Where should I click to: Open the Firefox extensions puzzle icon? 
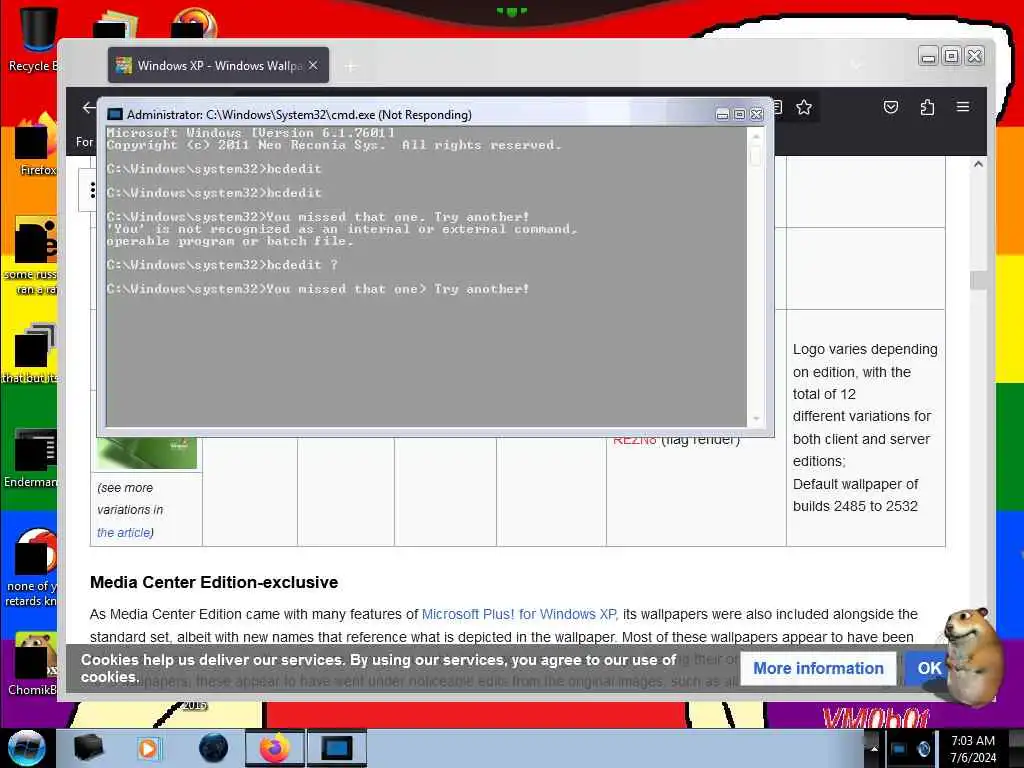click(x=927, y=107)
